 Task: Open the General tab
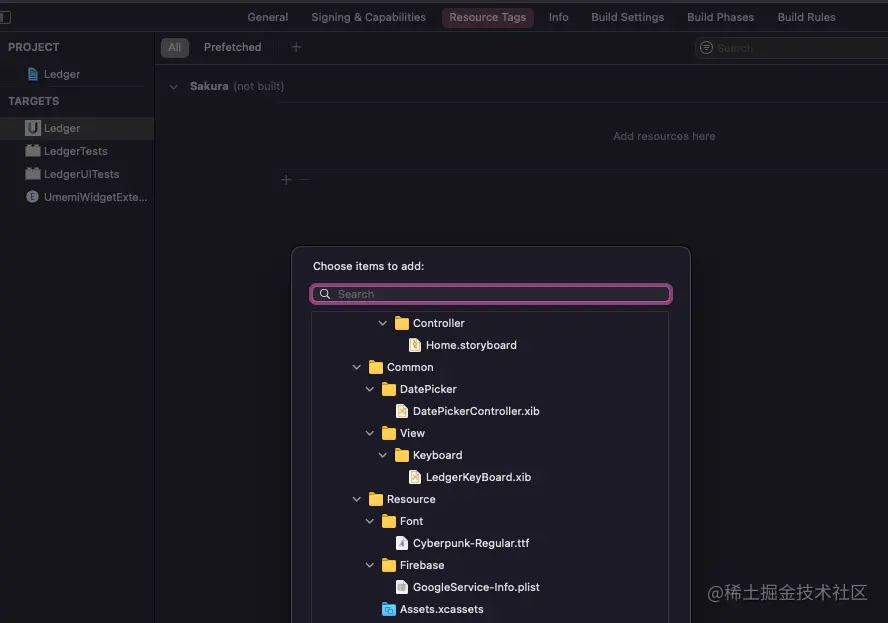tap(267, 17)
